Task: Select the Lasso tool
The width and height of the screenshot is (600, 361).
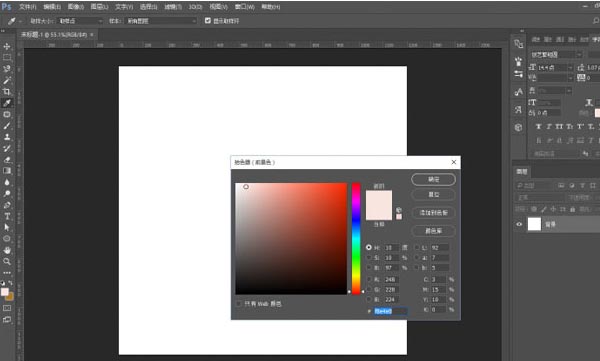Action: click(7, 69)
